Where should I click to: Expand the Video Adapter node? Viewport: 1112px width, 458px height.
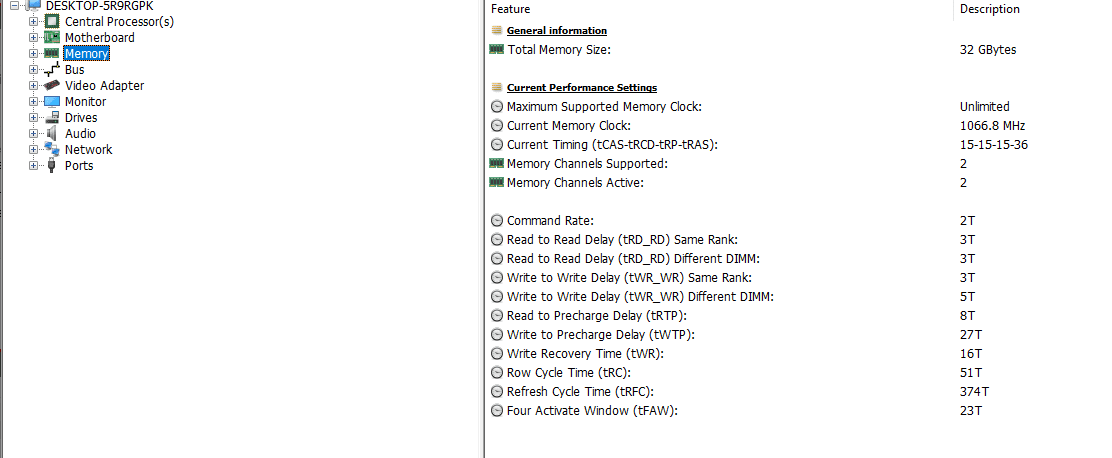(33, 86)
